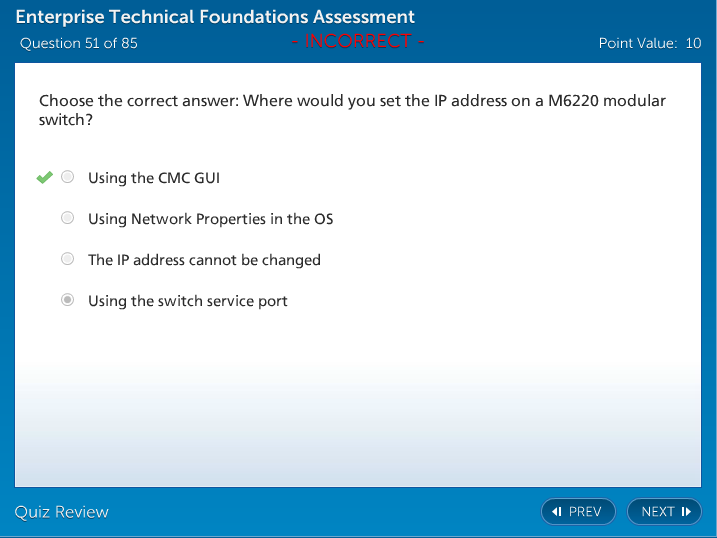Open the Quiz Review link
Image resolution: width=717 pixels, height=538 pixels.
[x=62, y=512]
